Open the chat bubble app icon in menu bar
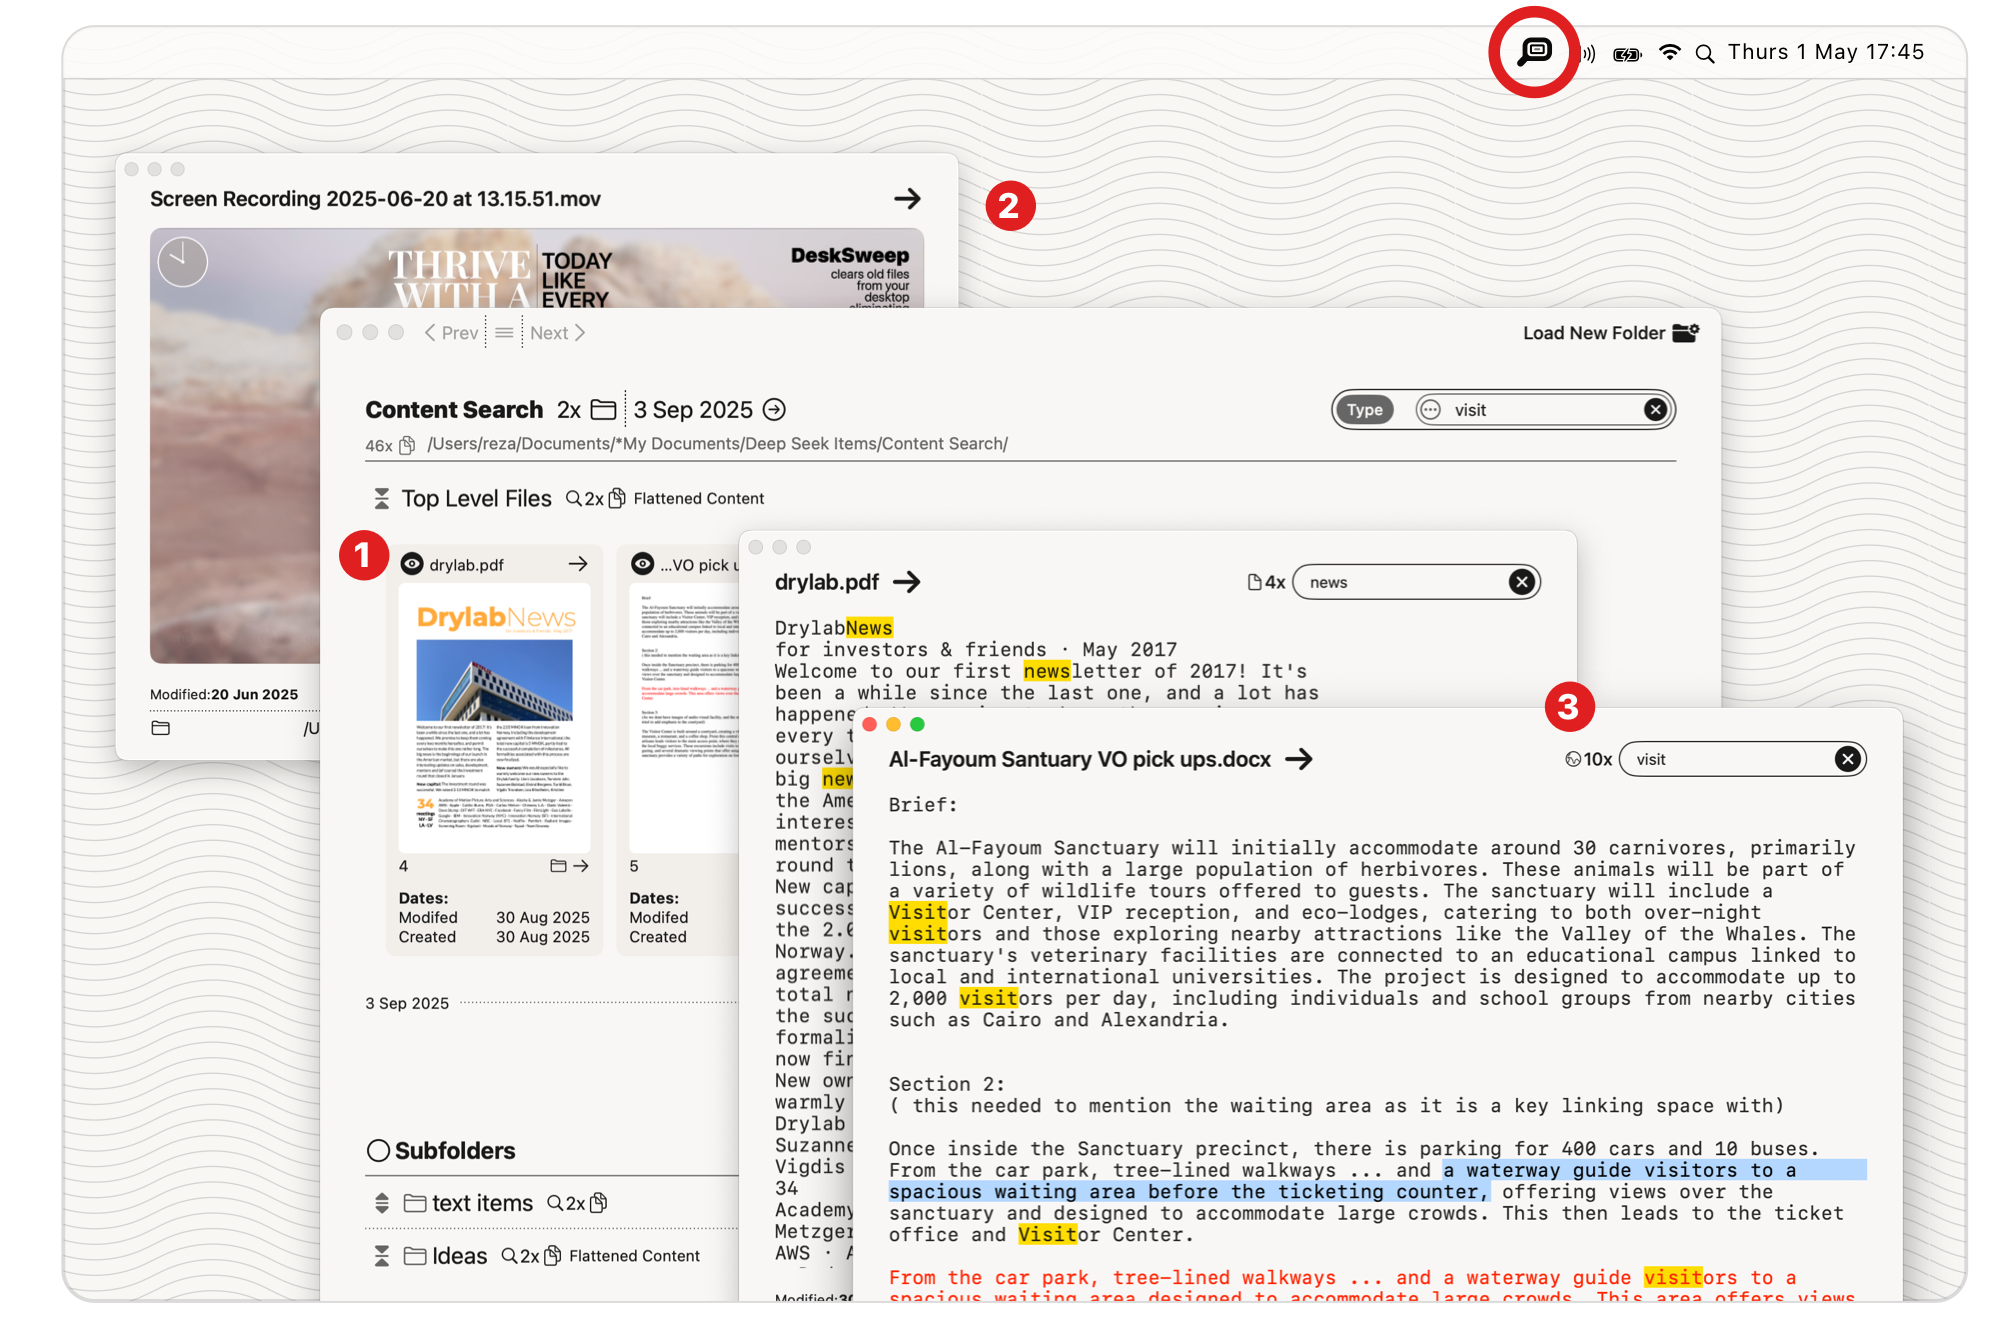This screenshot has height=1325, width=2000. (x=1534, y=51)
